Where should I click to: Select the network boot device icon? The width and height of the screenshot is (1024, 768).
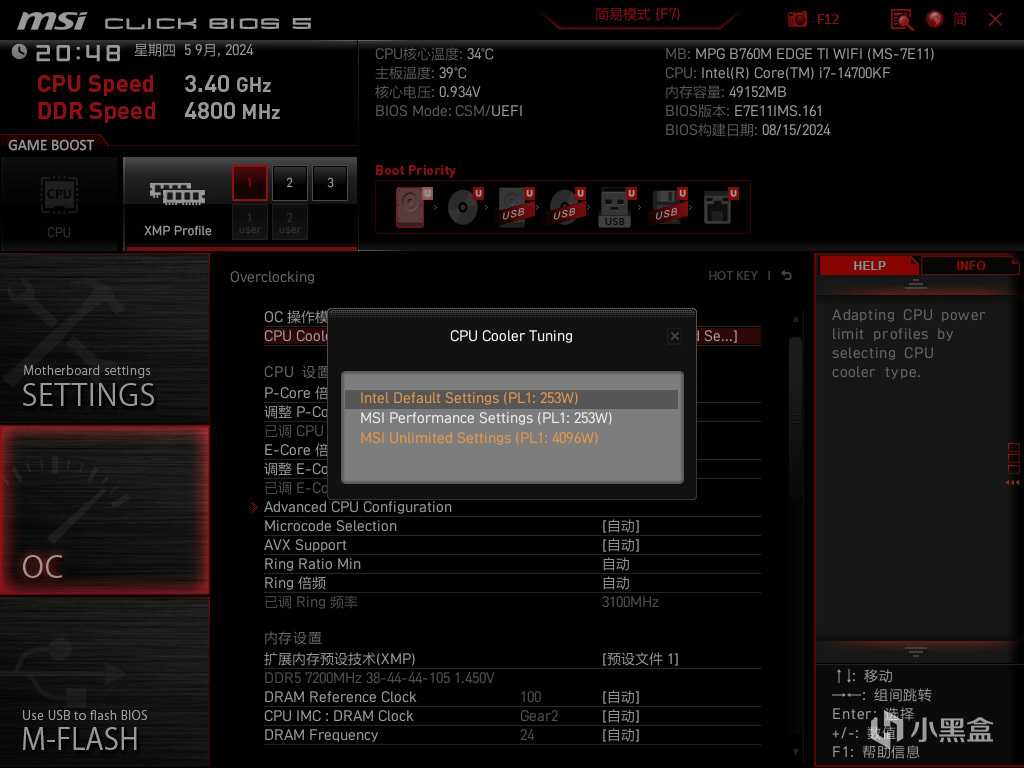[x=719, y=207]
